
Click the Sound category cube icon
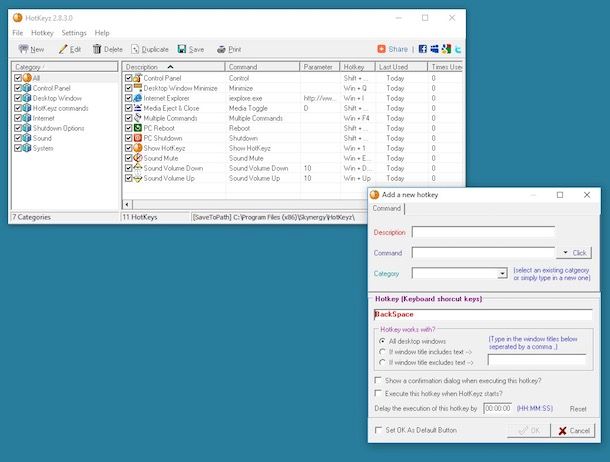point(27,138)
